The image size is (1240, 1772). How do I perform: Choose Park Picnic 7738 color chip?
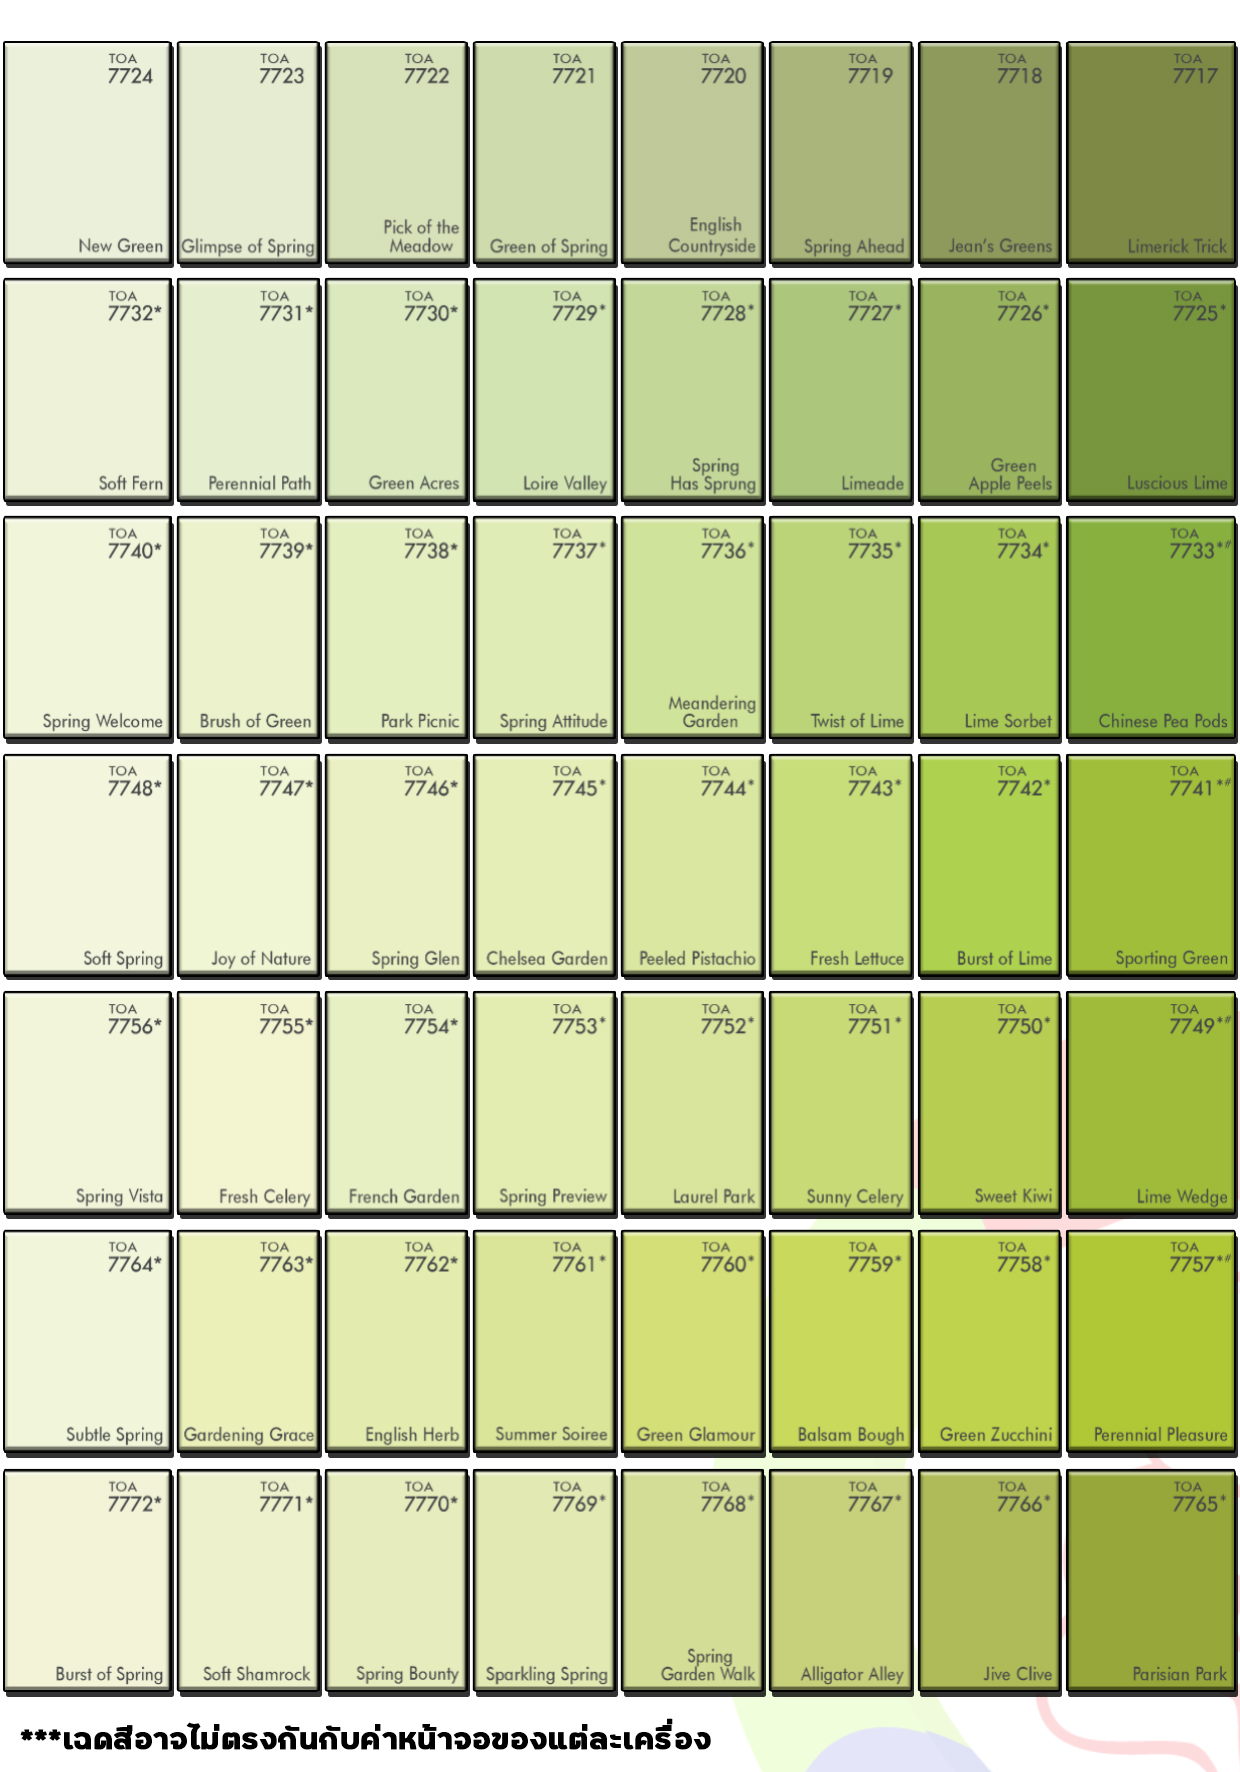397,629
